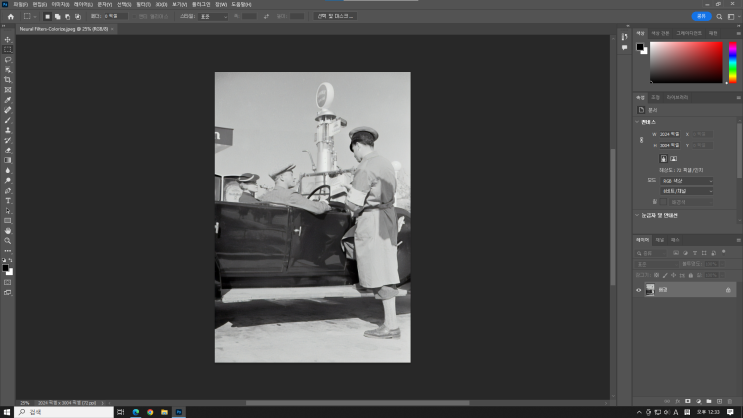The image size is (743, 418).
Task: Select the Eyedropper tool
Action: tap(8, 99)
